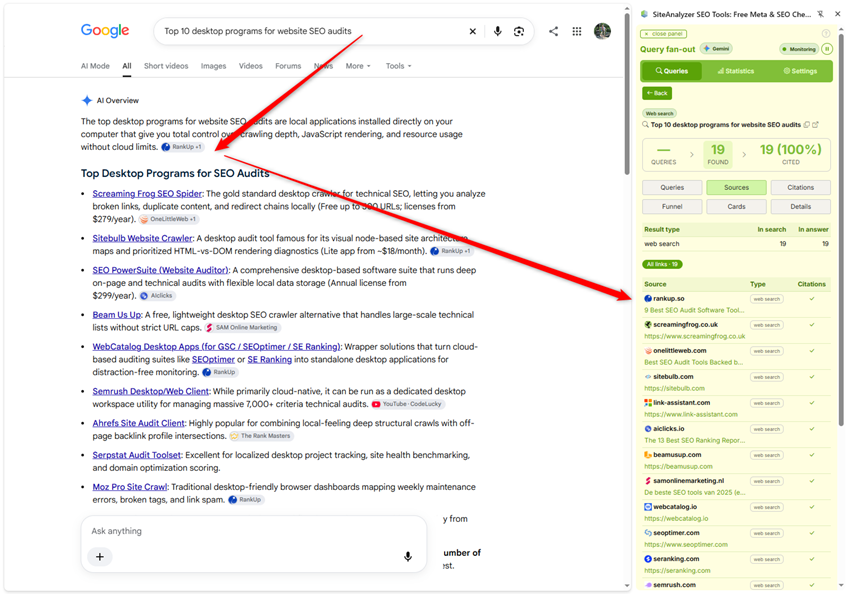Click the Google search query field
850x594 pixels.
pyautogui.click(x=312, y=31)
